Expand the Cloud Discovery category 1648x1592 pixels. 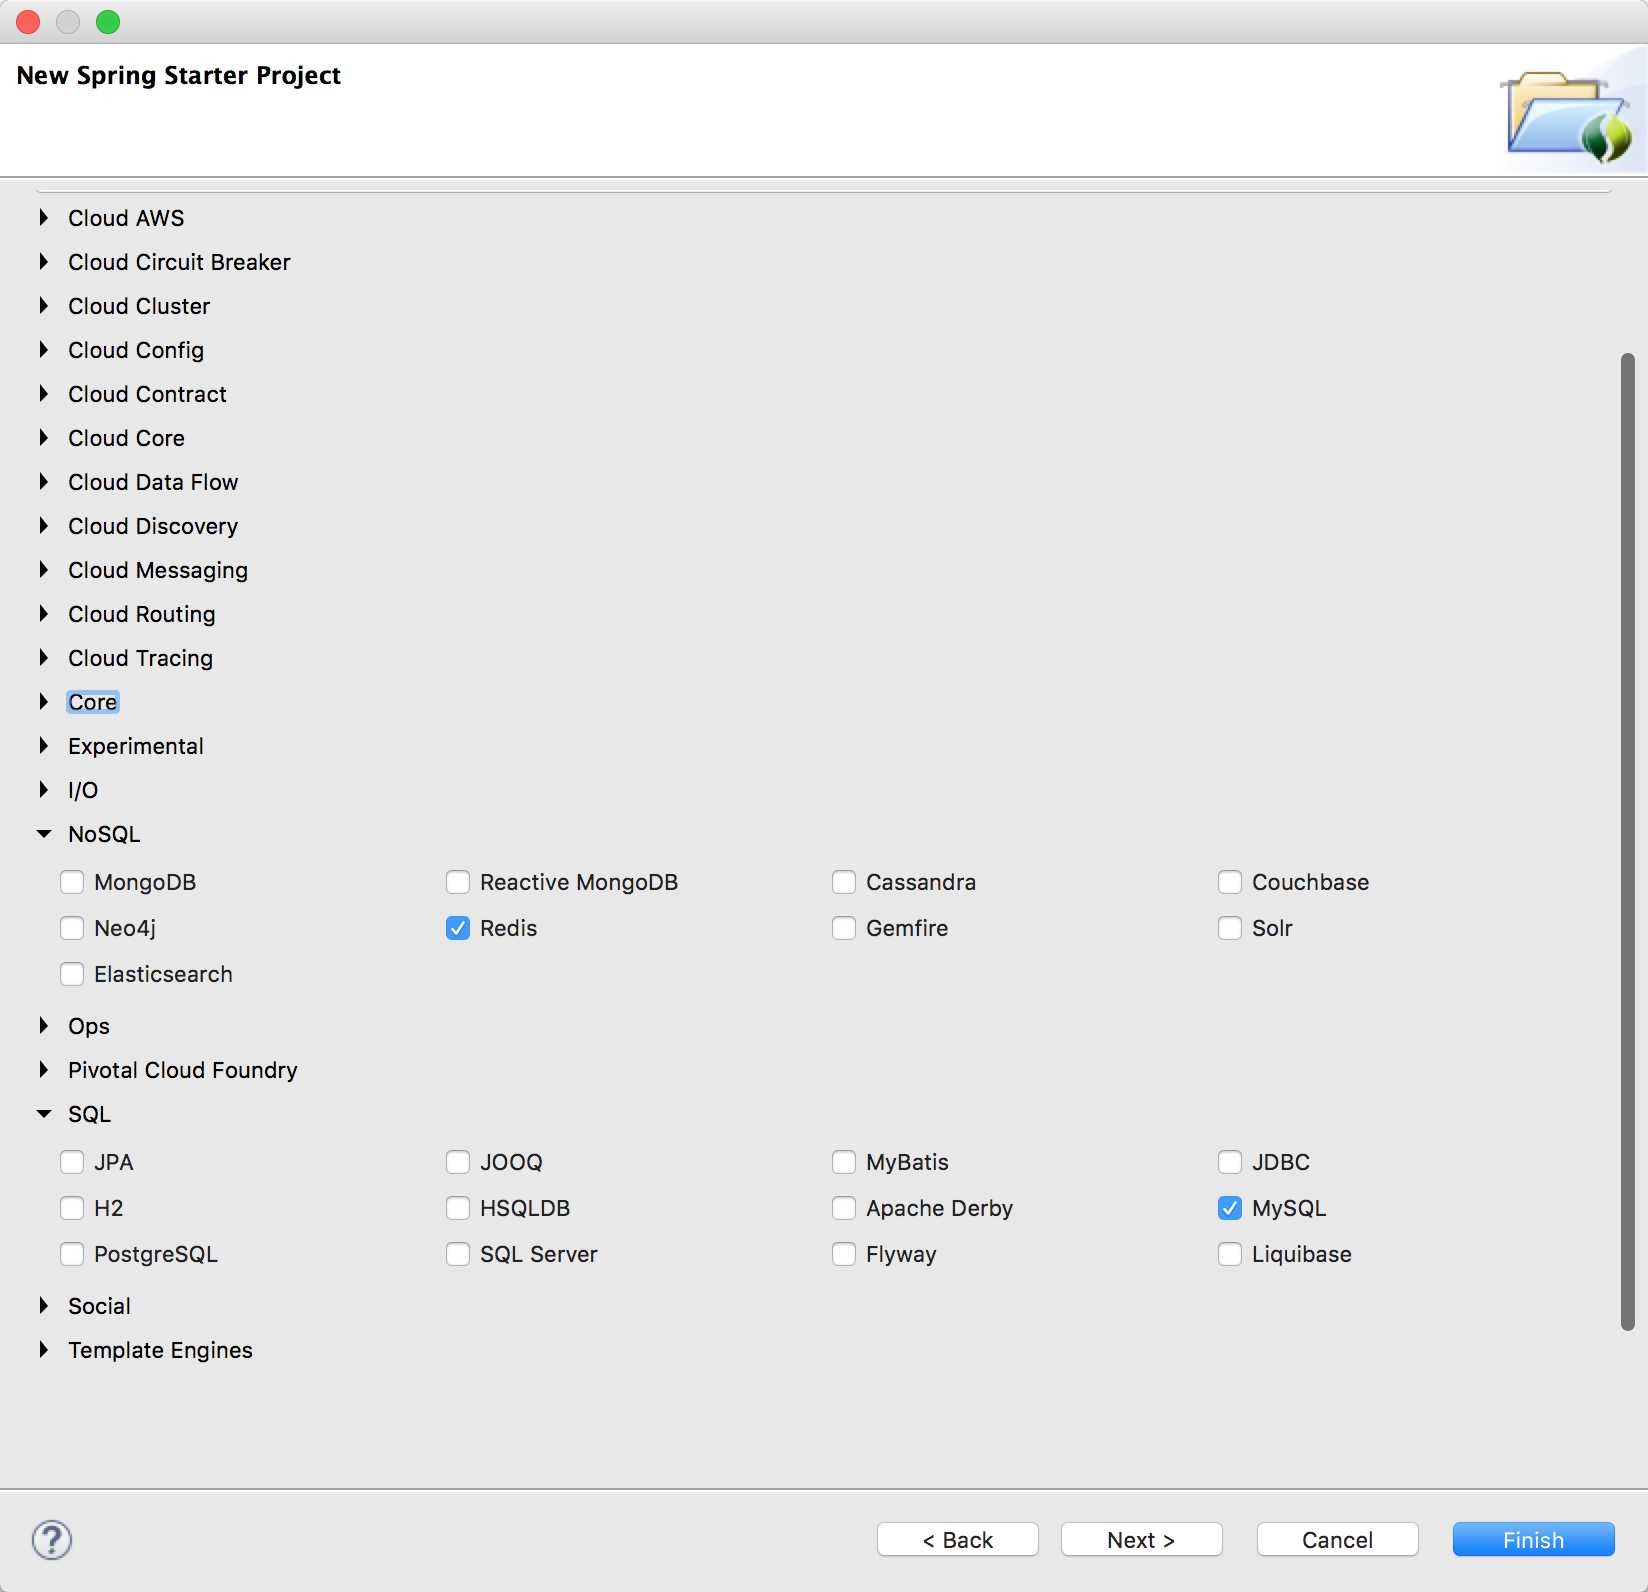[x=44, y=525]
